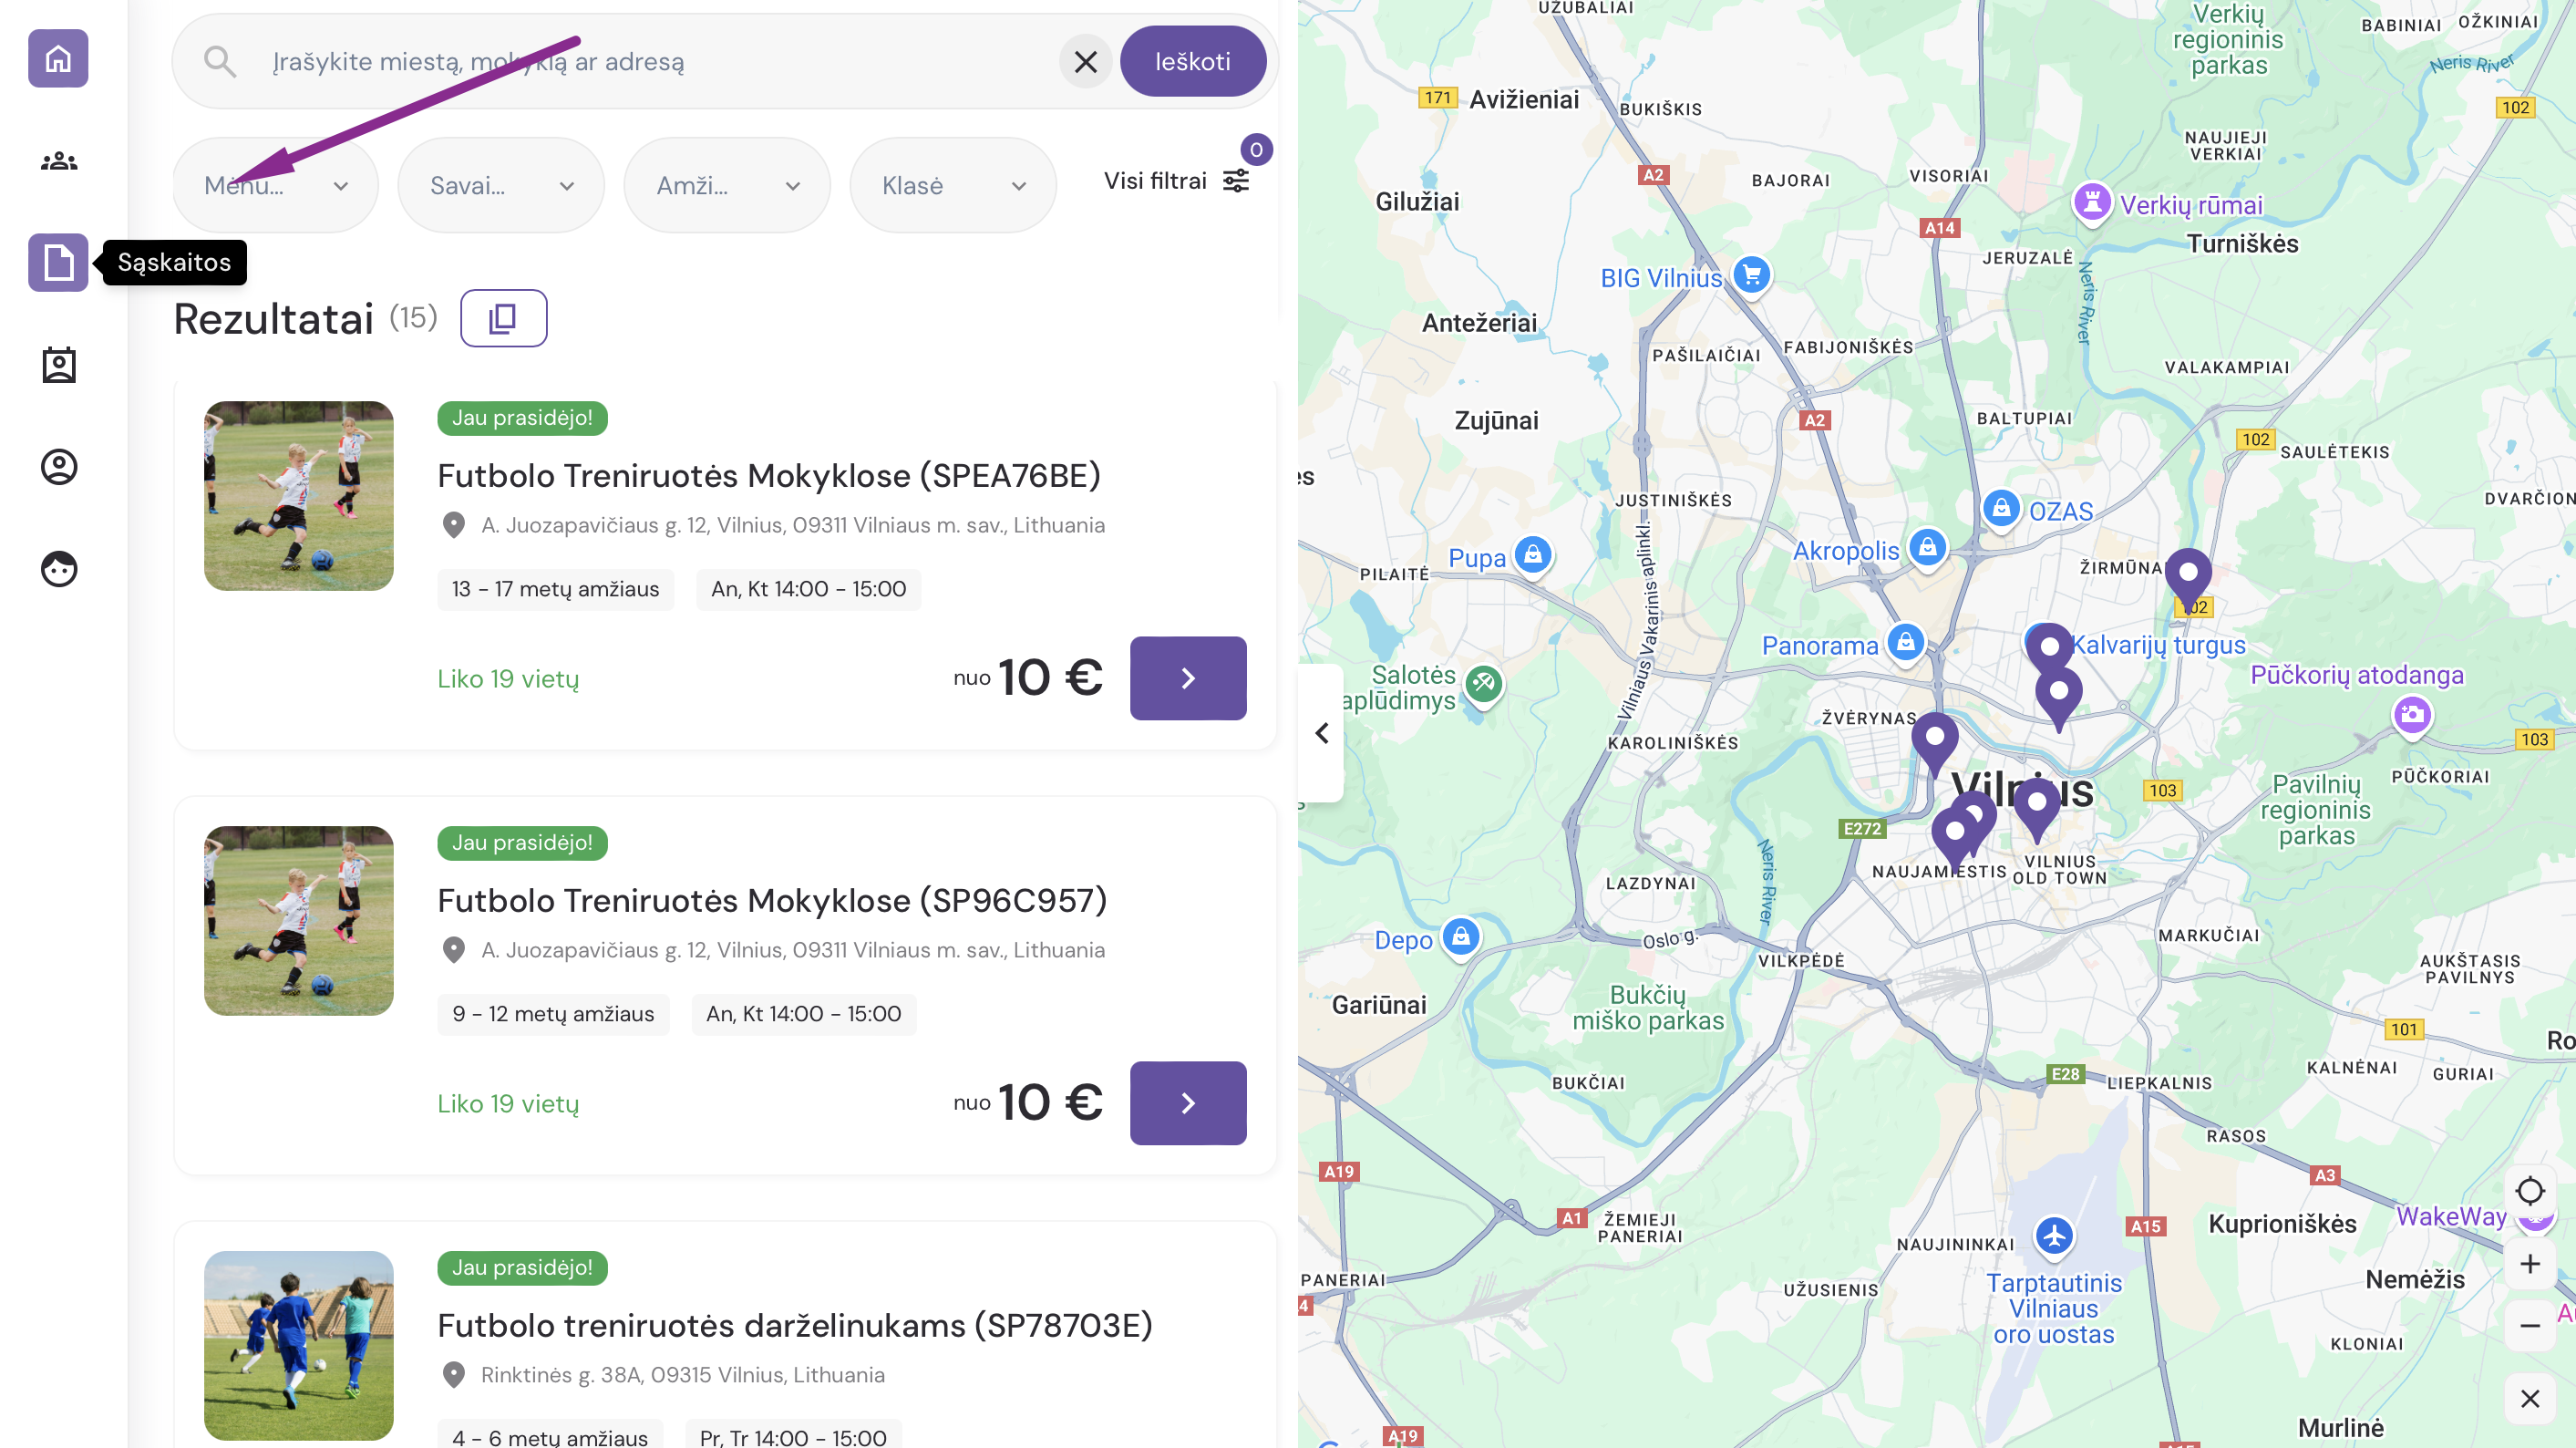Viewport: 2576px width, 1448px height.
Task: Open the child face sidebar icon
Action: point(58,569)
